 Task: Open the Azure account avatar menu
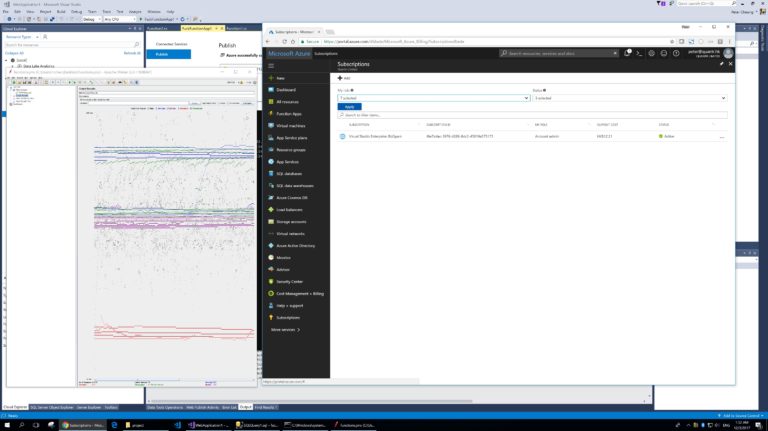728,53
